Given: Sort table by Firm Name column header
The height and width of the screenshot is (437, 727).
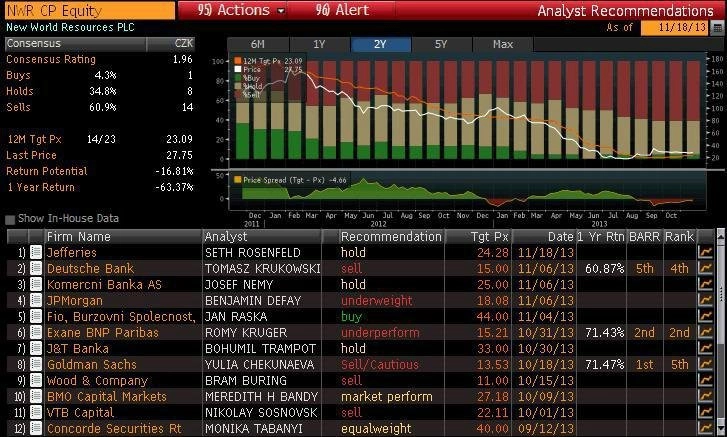Looking at the screenshot, I should pos(123,237).
